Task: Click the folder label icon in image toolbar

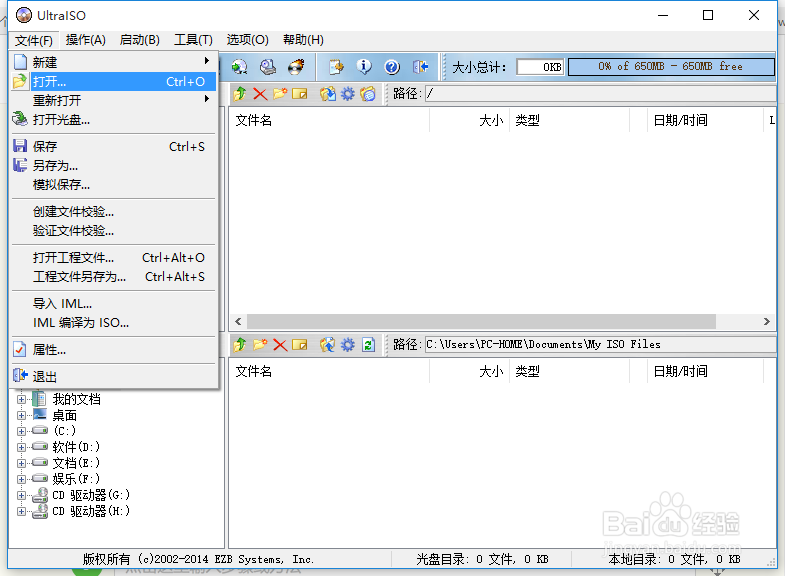Action: [x=368, y=94]
